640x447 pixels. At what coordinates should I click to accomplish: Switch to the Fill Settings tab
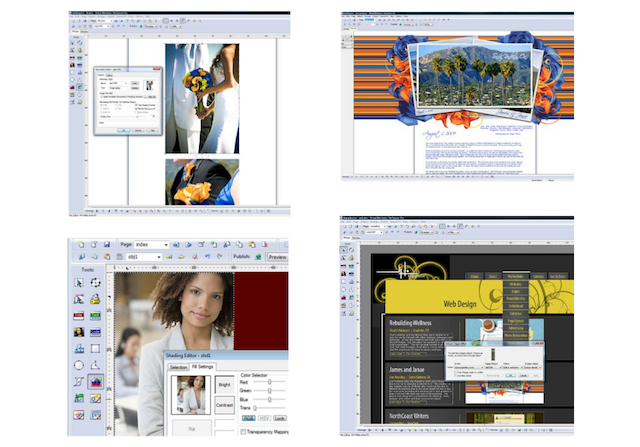click(202, 367)
